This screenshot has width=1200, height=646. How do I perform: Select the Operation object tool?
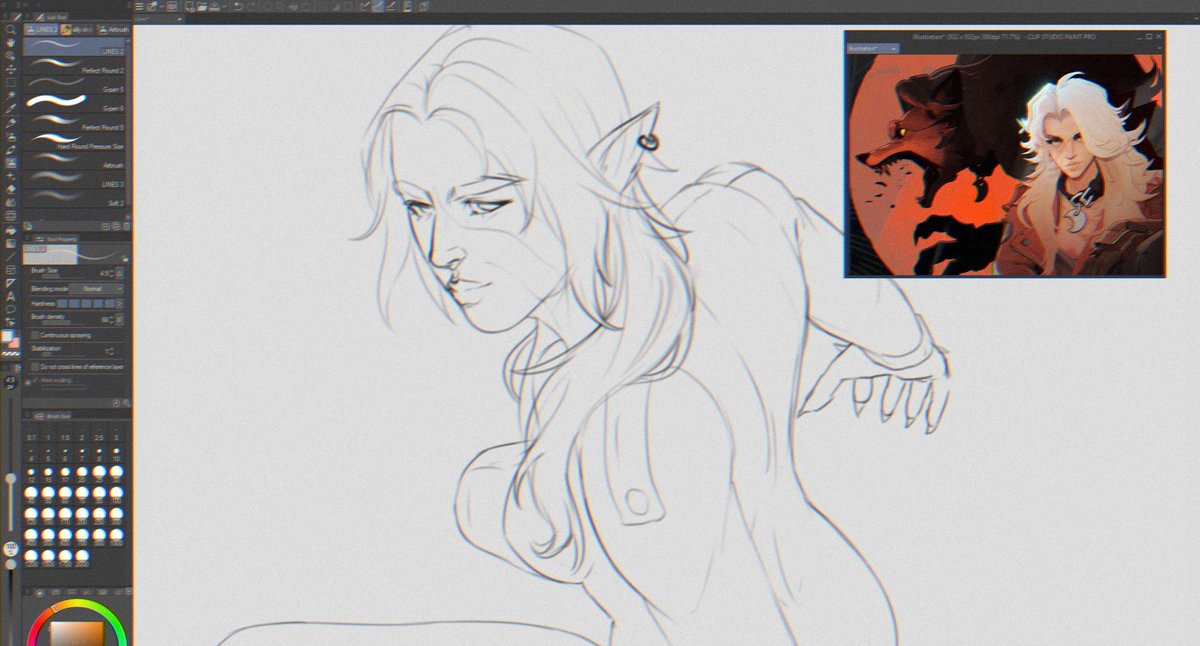(10, 55)
